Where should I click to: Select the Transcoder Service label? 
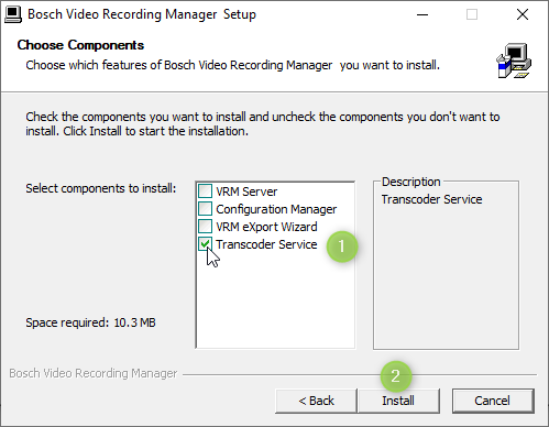click(x=267, y=244)
